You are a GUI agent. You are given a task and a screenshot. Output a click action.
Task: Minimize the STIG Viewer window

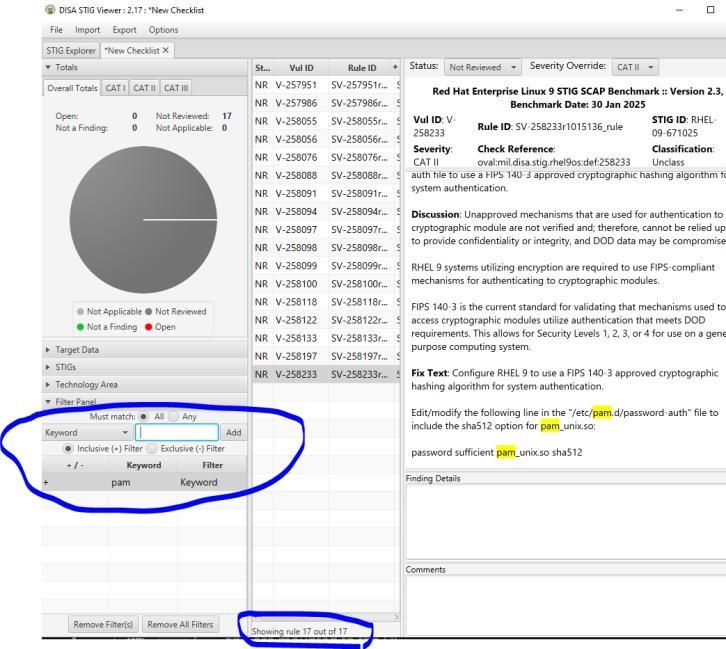[679, 10]
